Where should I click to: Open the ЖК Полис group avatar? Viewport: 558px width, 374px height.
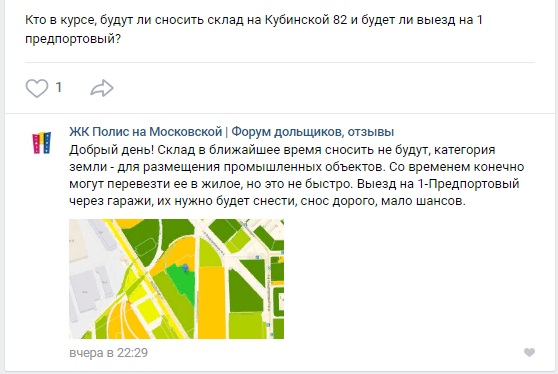click(x=42, y=143)
